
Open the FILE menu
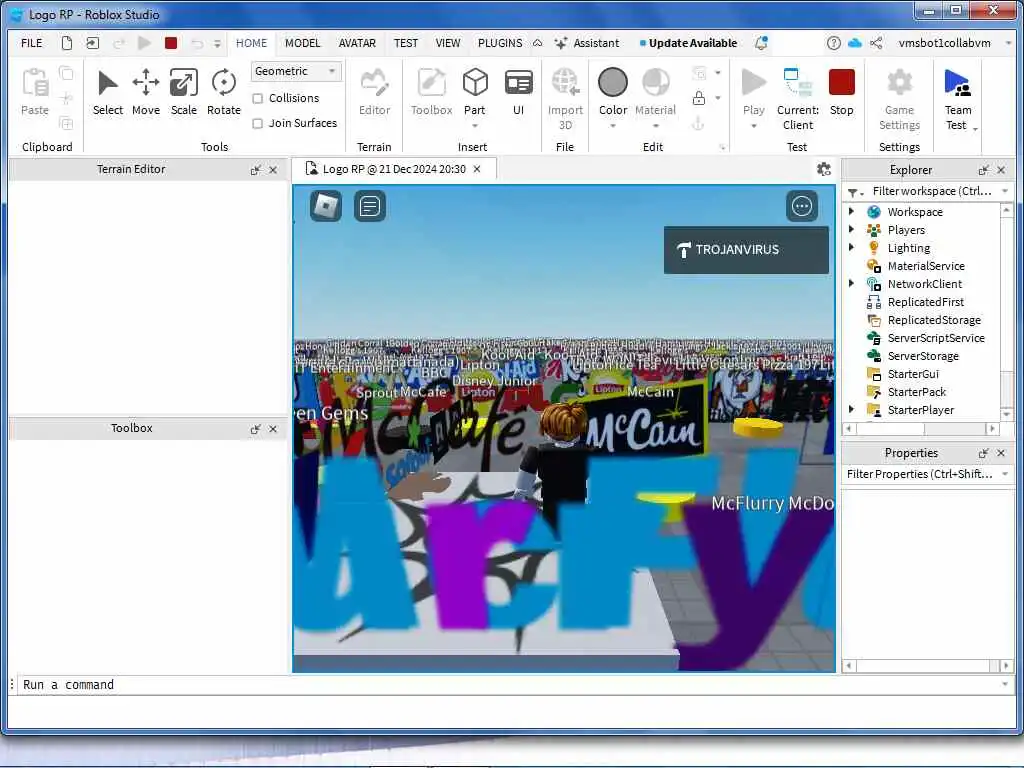click(31, 43)
